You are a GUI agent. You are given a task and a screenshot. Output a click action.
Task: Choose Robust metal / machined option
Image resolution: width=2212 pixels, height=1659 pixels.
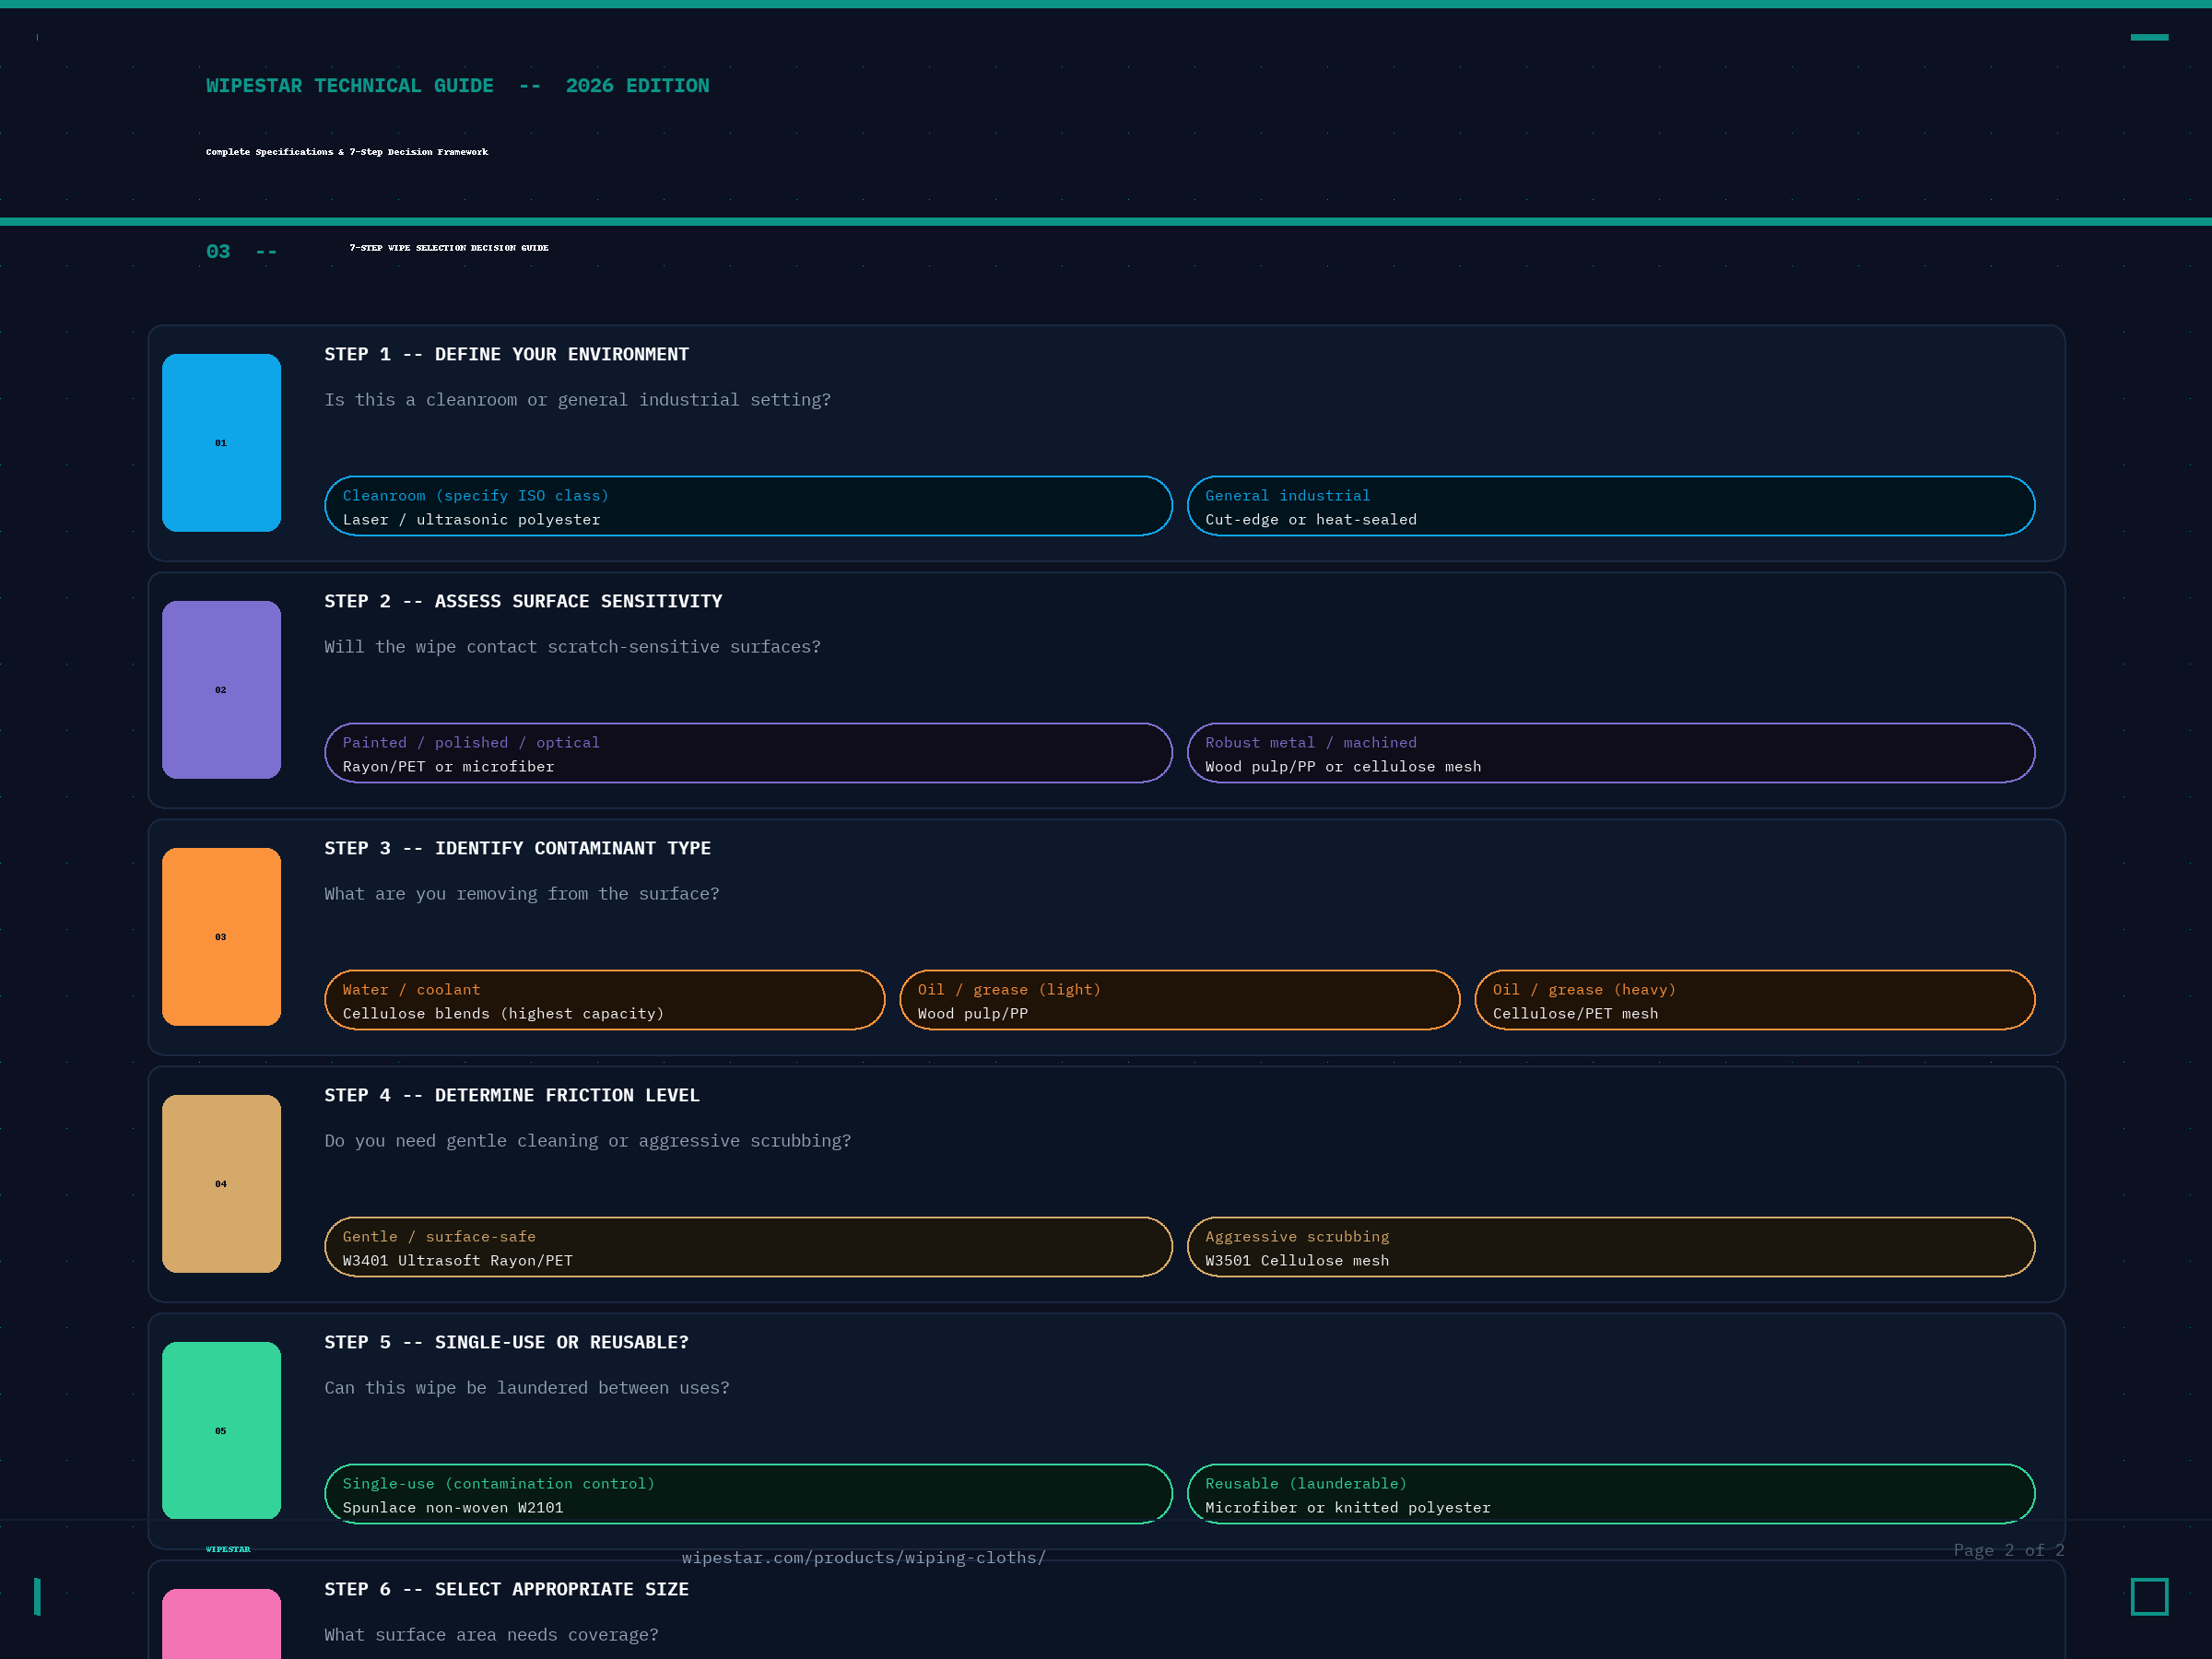pos(1610,753)
